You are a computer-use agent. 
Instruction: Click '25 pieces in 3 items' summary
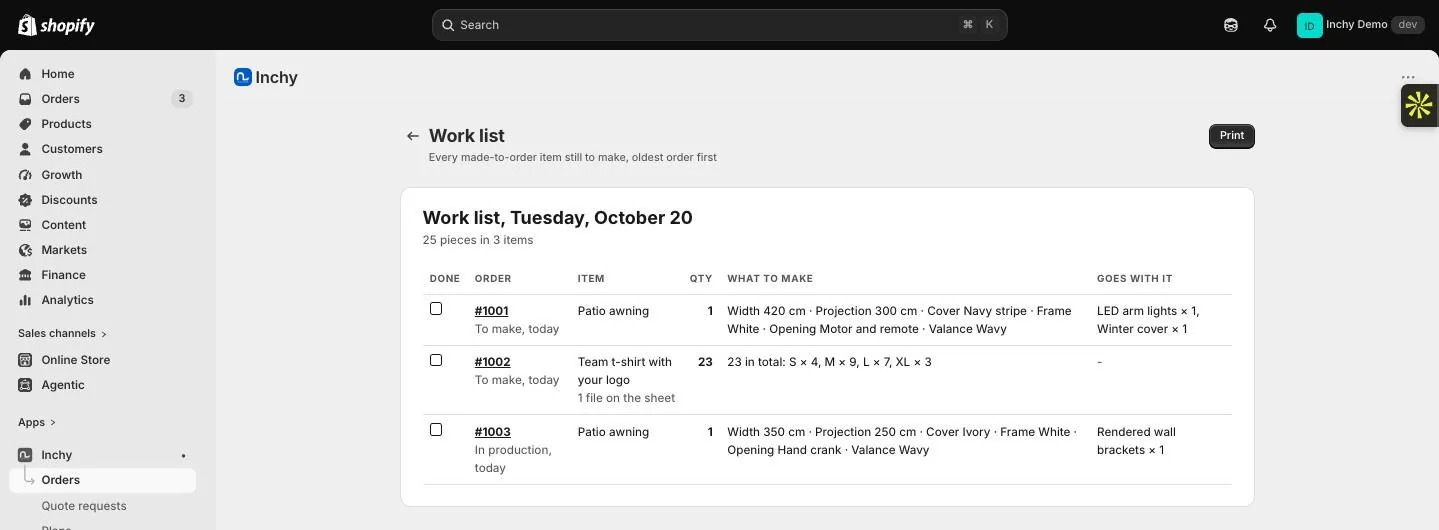478,240
